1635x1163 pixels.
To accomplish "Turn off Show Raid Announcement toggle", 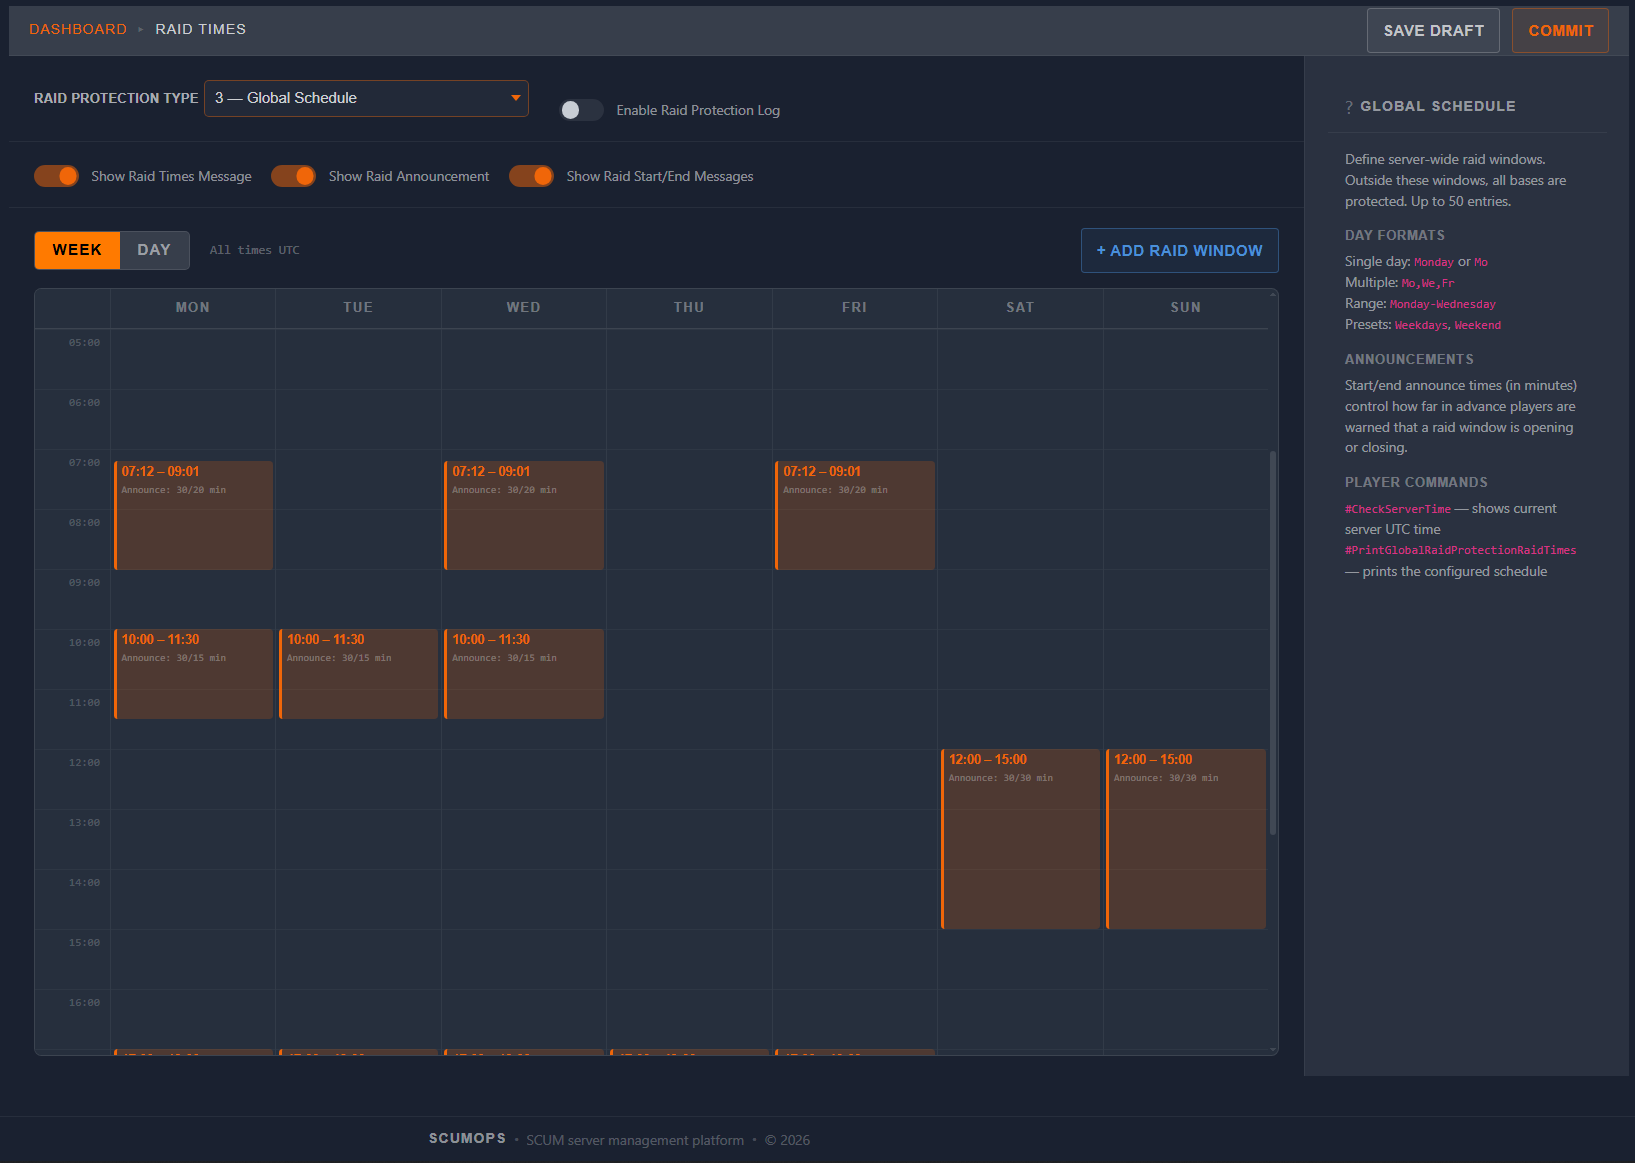I will pos(293,176).
